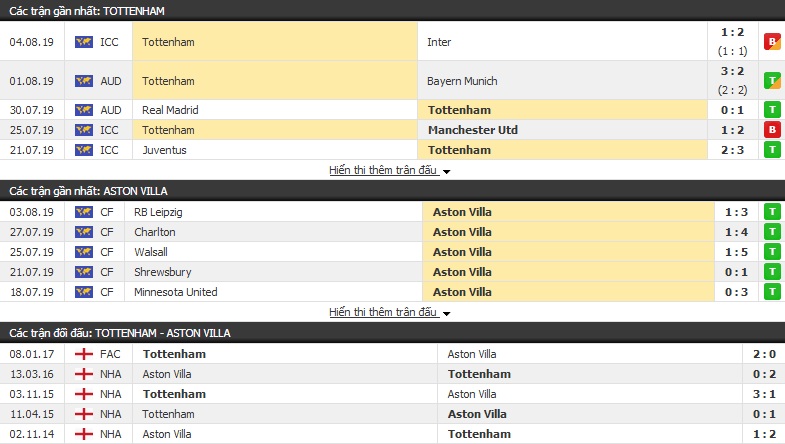Click the world flag icon on the Charlton row

pos(84,232)
